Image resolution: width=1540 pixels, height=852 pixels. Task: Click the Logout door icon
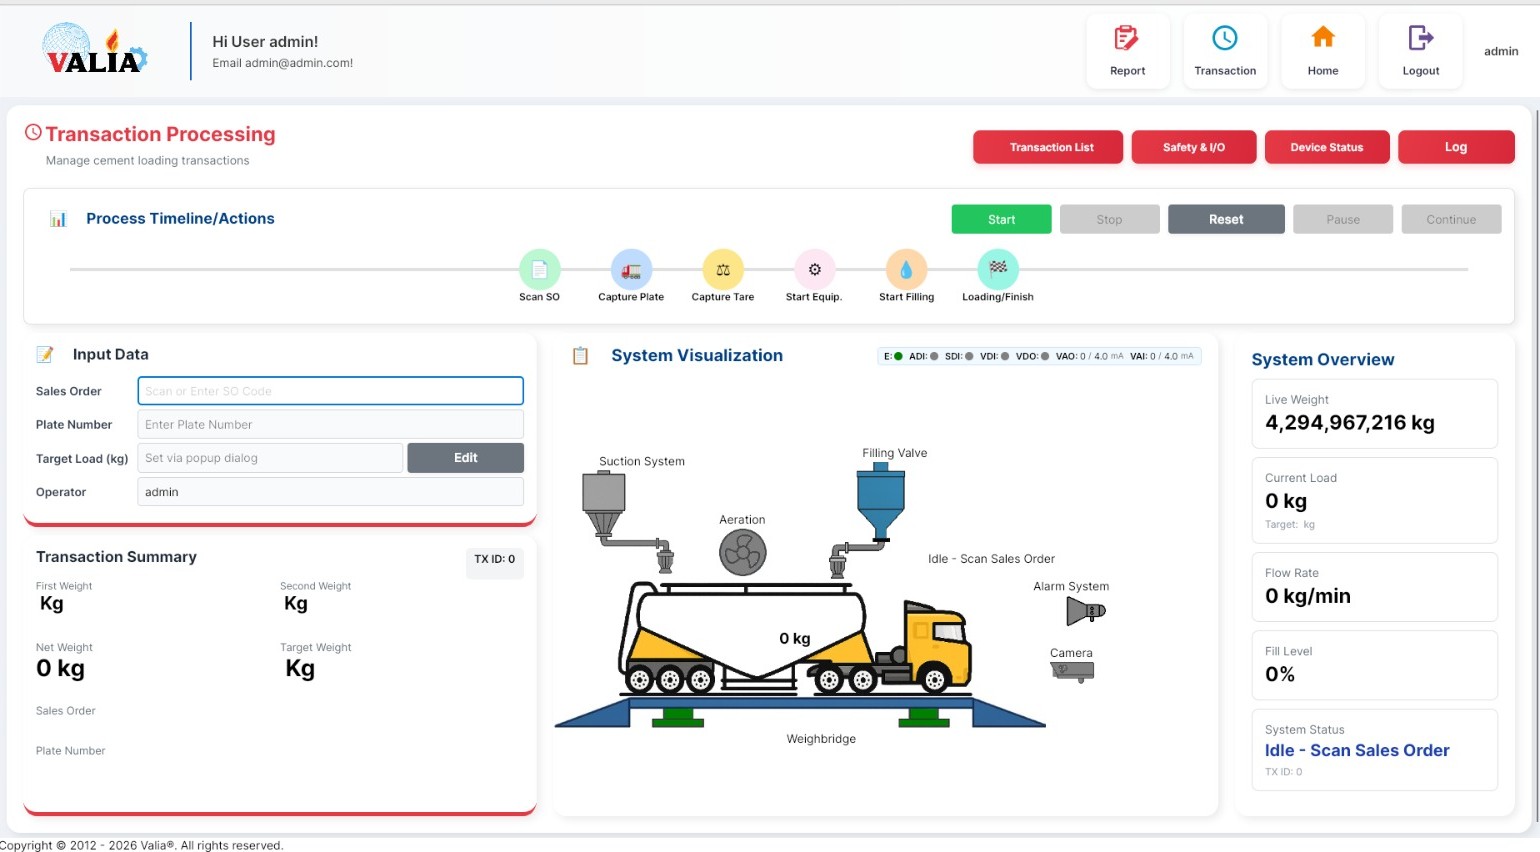1421,38
